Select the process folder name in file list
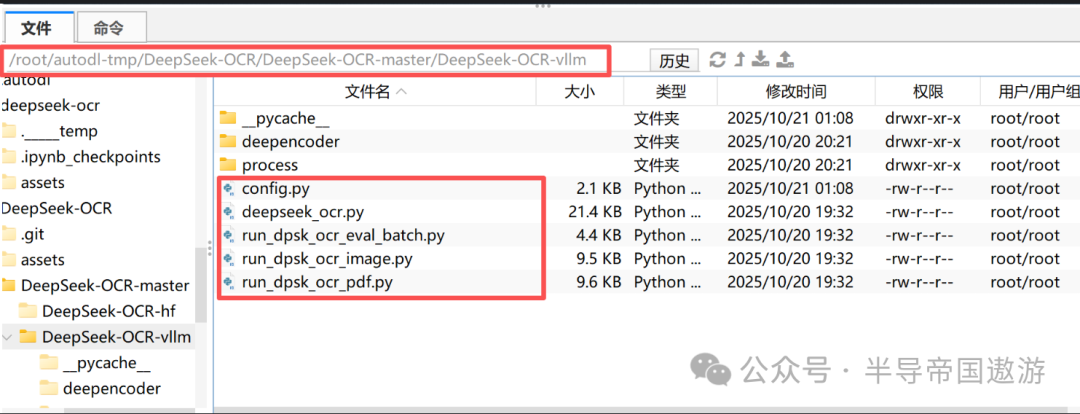The image size is (1080, 414). (x=270, y=165)
